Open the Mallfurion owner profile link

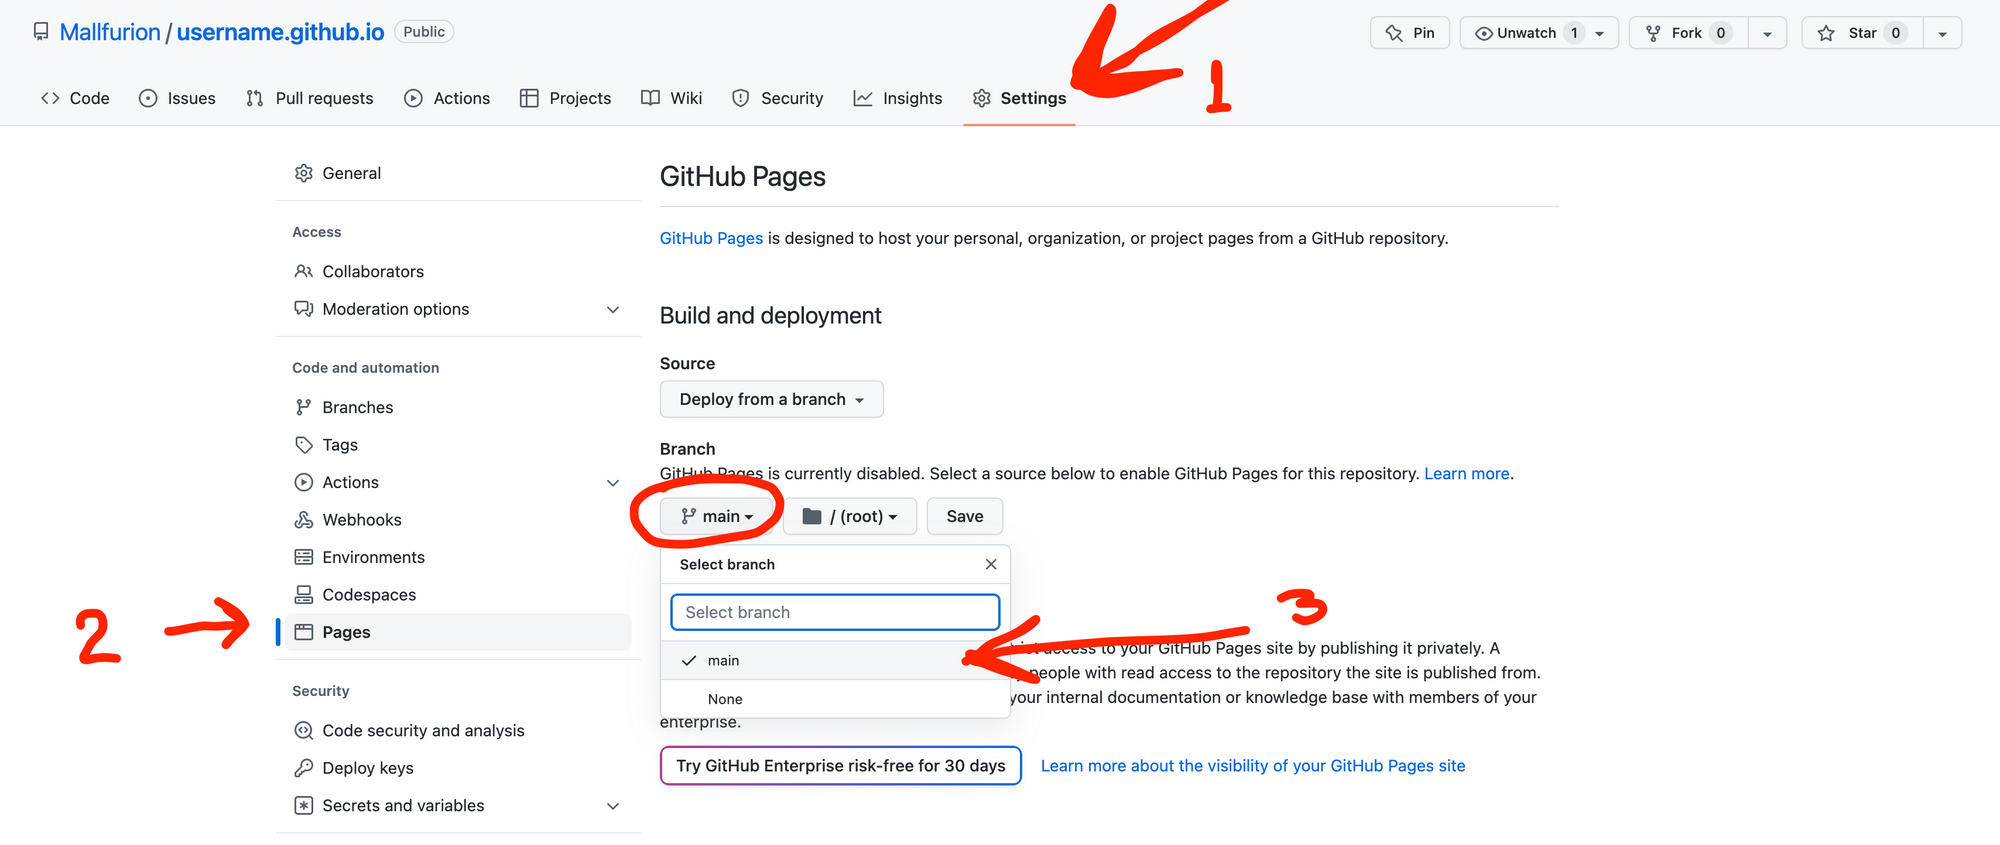110,32
